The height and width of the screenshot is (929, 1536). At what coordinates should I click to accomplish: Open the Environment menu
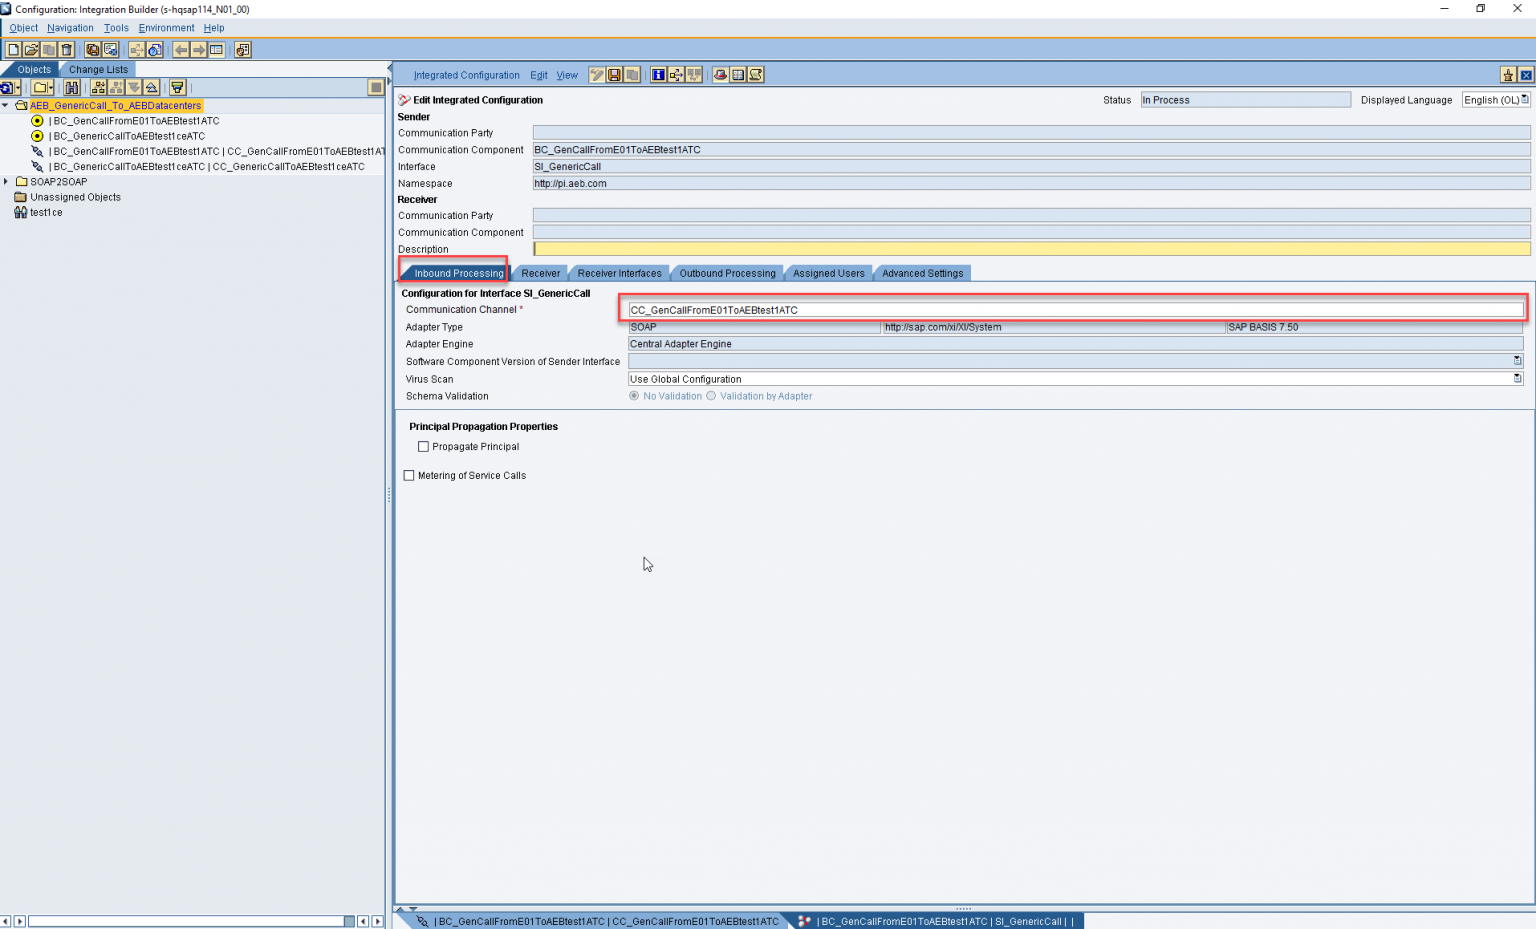coord(166,27)
